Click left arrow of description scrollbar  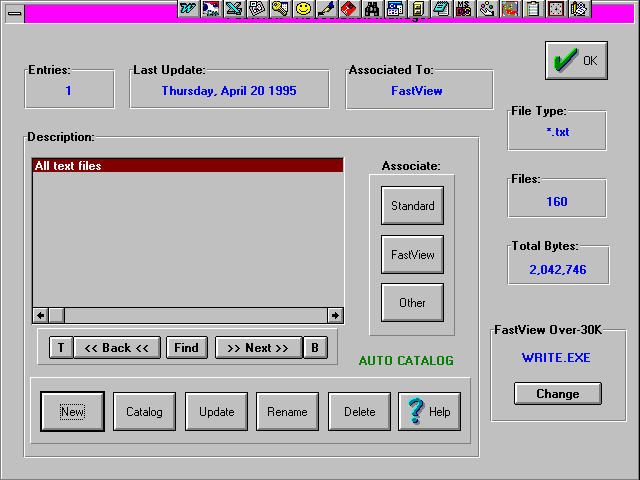[40, 315]
